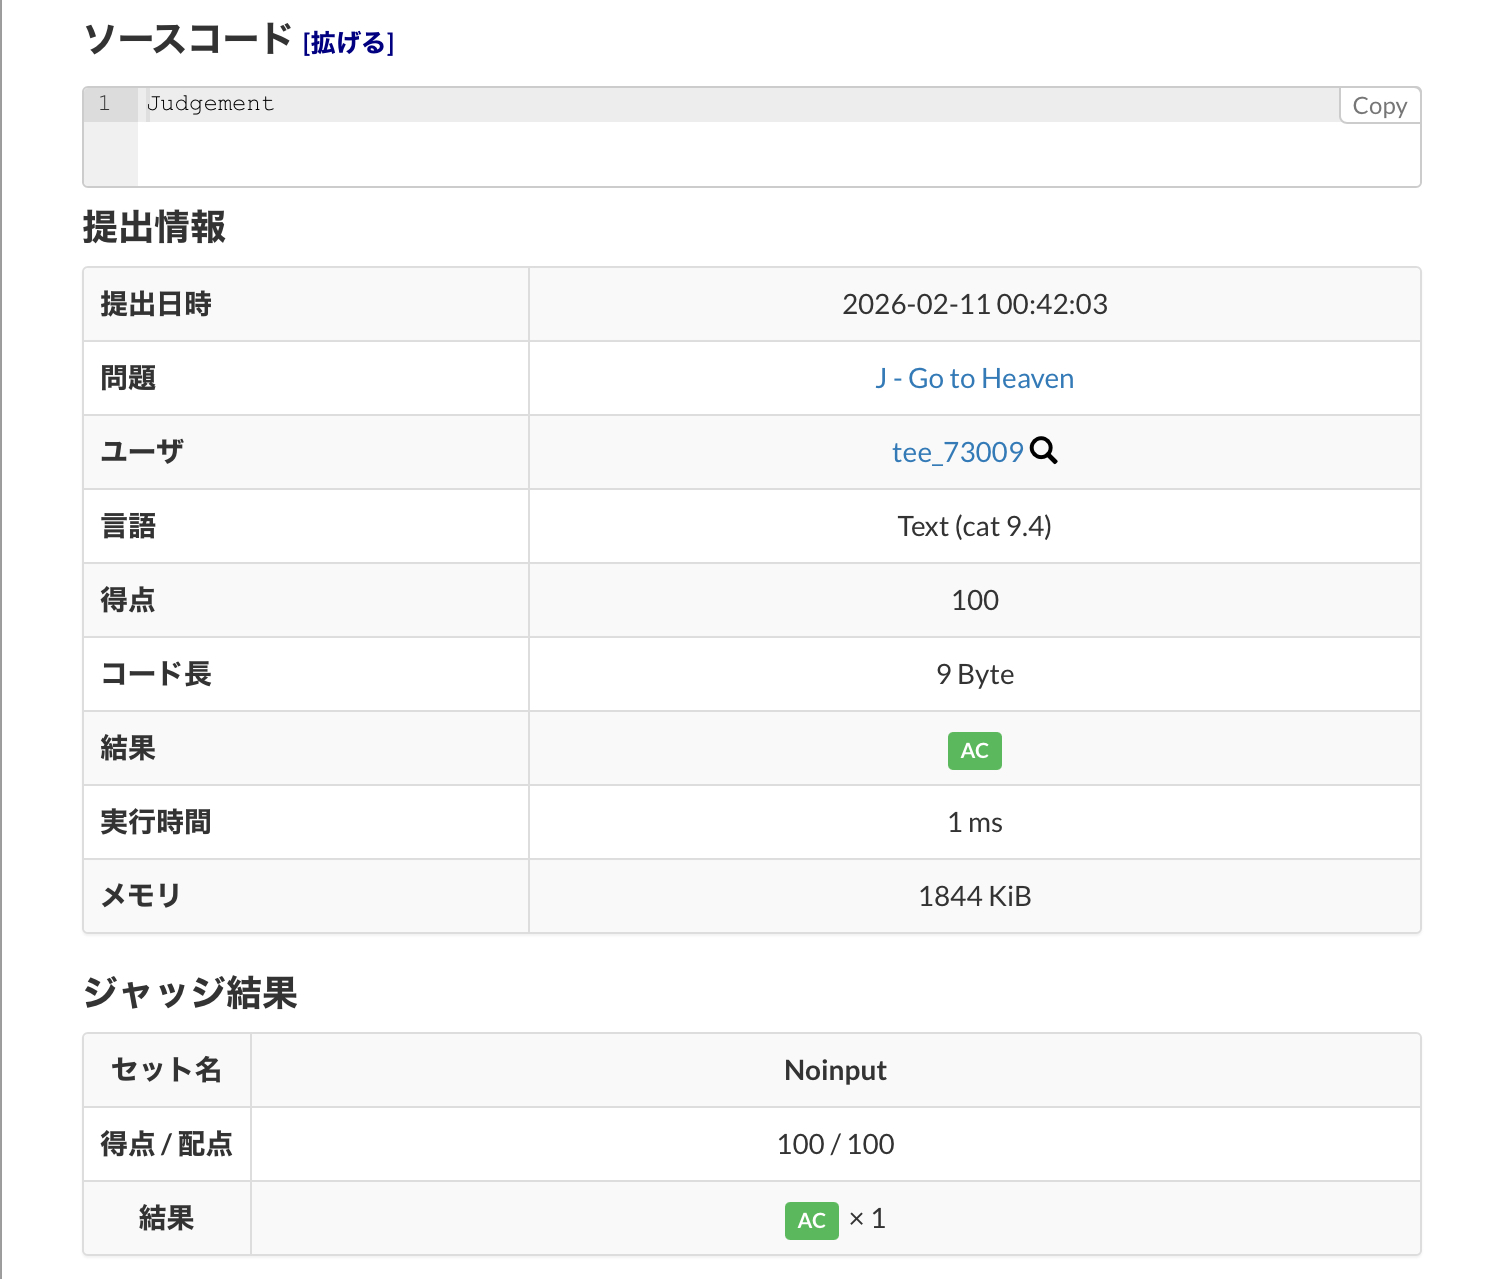
Task: Open user profile tee_73009
Action: click(957, 453)
